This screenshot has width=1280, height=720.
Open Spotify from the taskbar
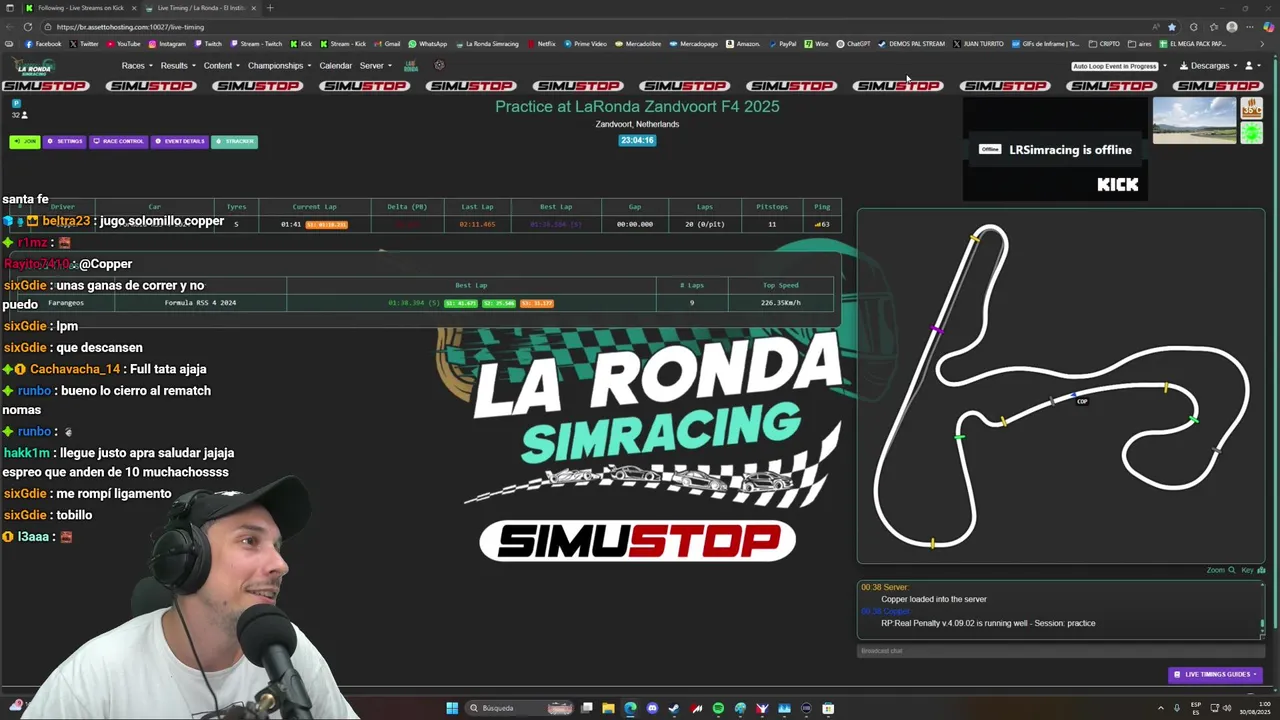click(x=718, y=708)
